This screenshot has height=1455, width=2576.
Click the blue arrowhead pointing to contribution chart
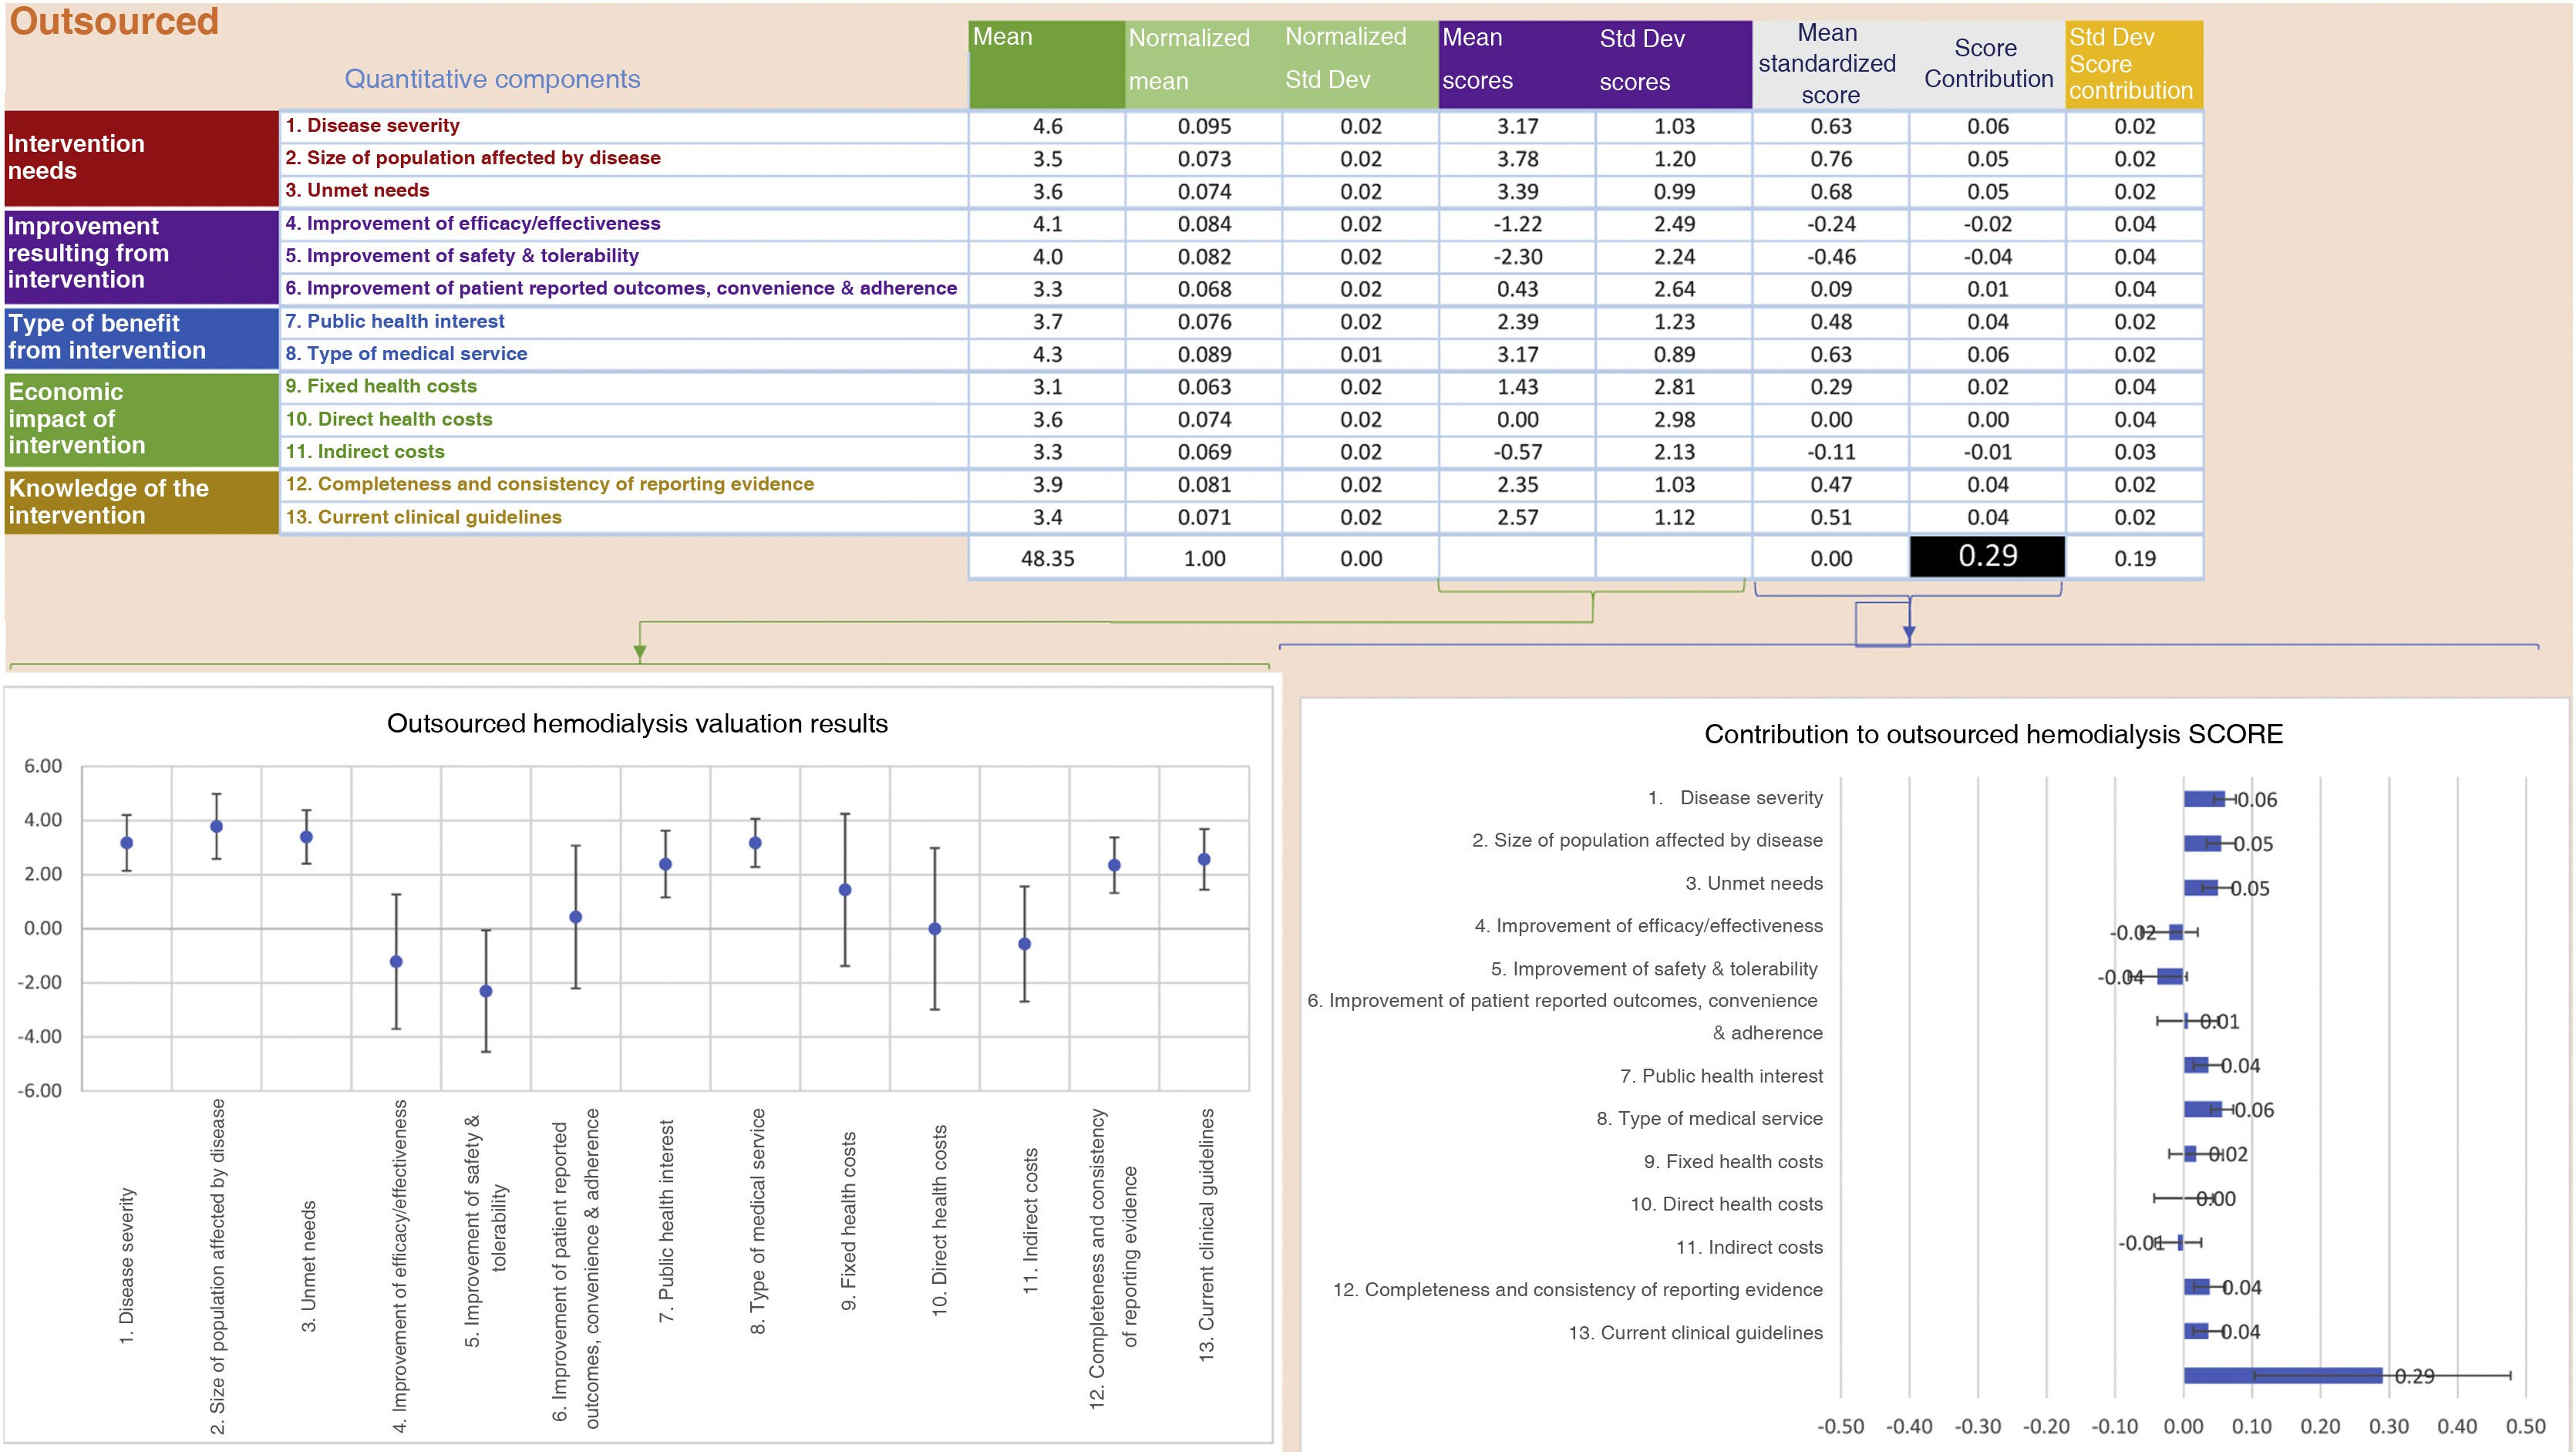tap(1909, 633)
